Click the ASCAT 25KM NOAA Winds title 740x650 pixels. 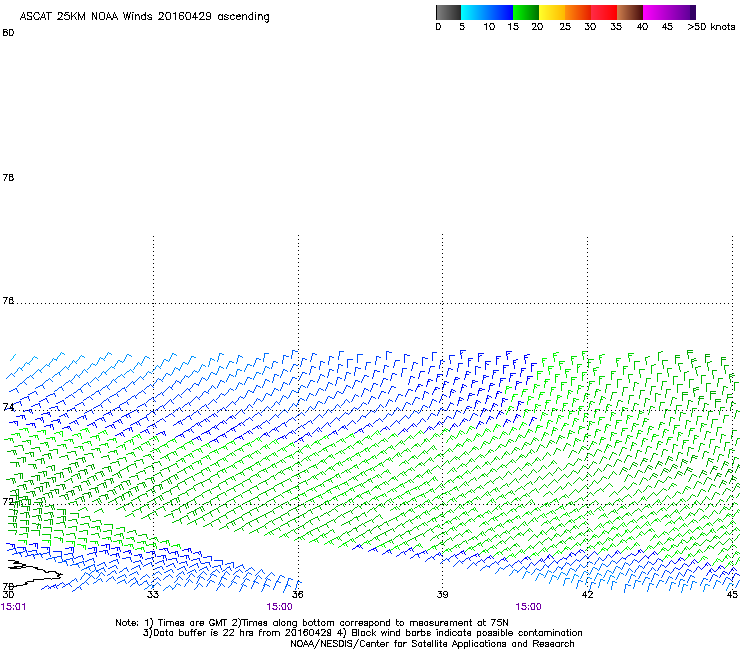point(144,17)
